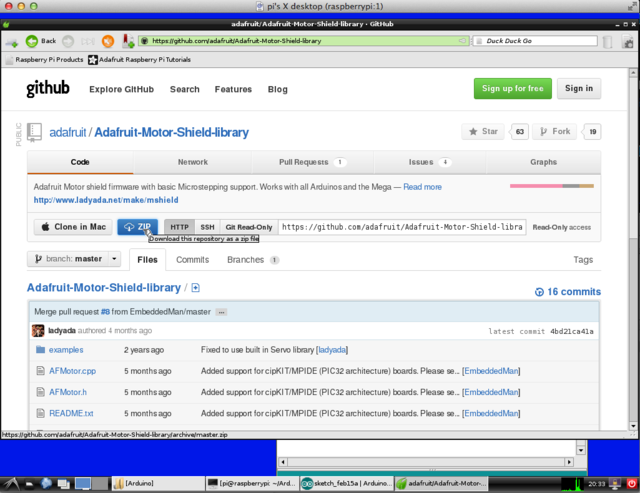The width and height of the screenshot is (640, 493).
Task: Click ladyada's avatar thumbnail
Action: coord(39,330)
